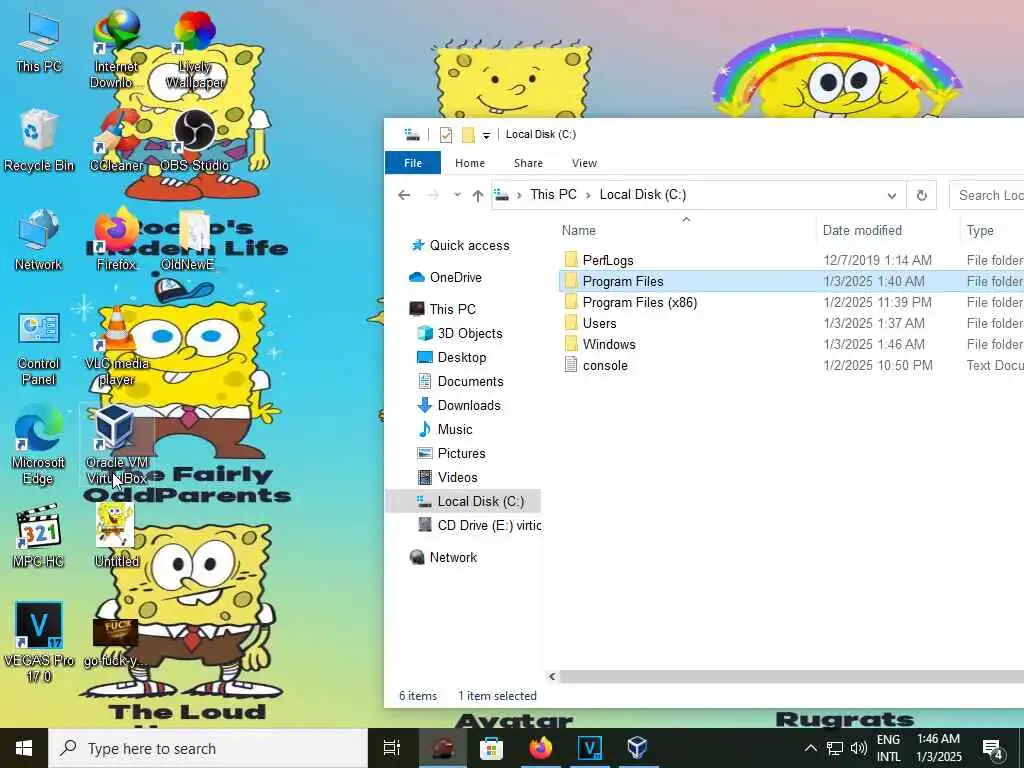Click This PC in the address breadcrumb
The width and height of the screenshot is (1024, 768).
[x=553, y=195]
